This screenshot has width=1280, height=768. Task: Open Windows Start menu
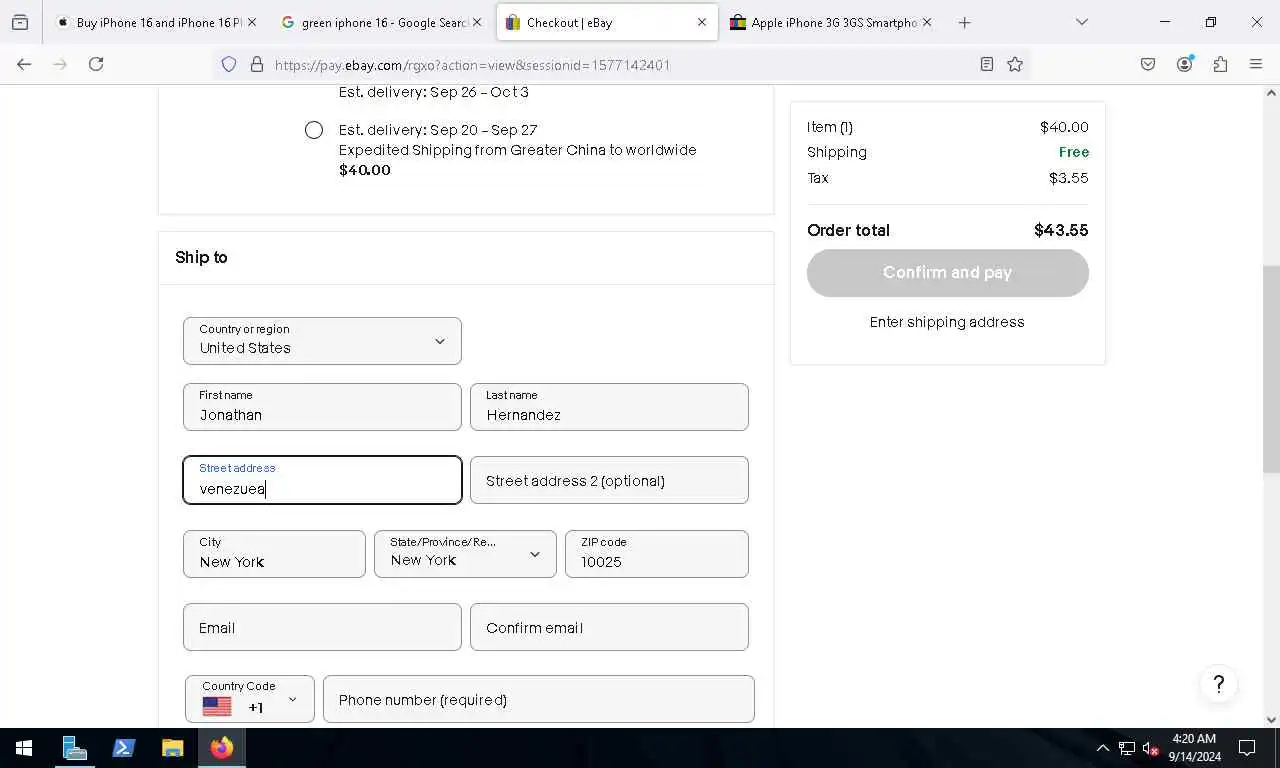click(24, 748)
